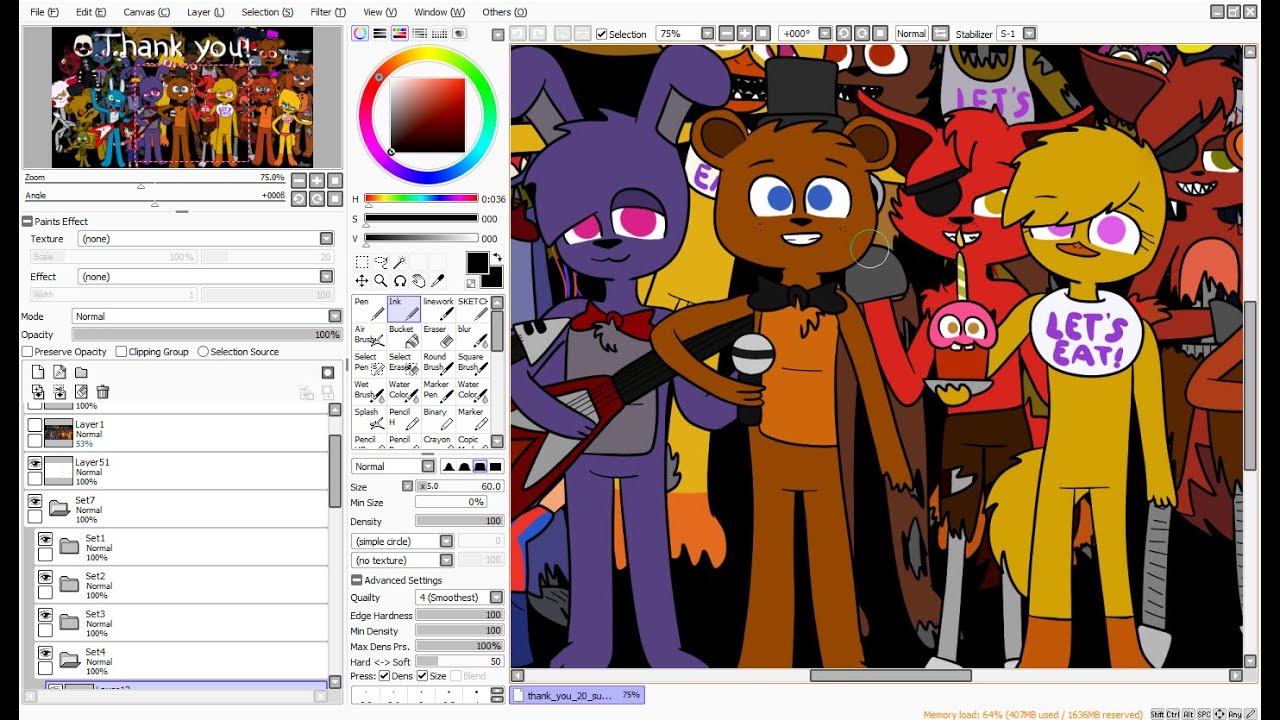The height and width of the screenshot is (720, 1280).
Task: Create a new linework layer
Action: [59, 372]
